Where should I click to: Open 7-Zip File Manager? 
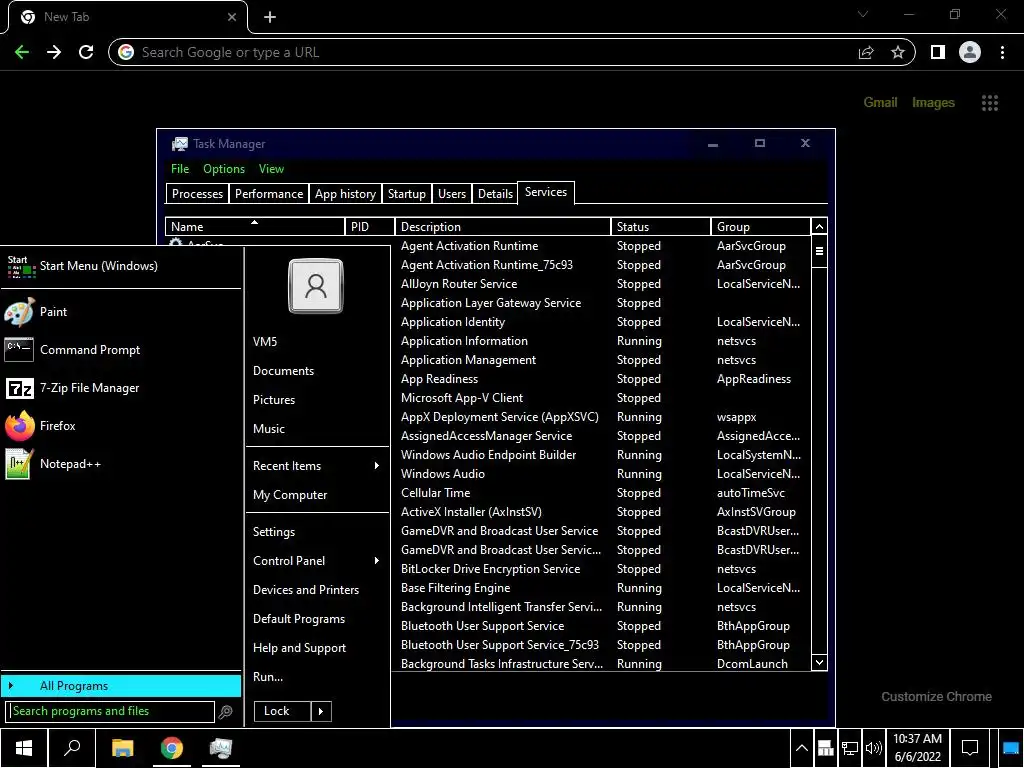(x=121, y=388)
